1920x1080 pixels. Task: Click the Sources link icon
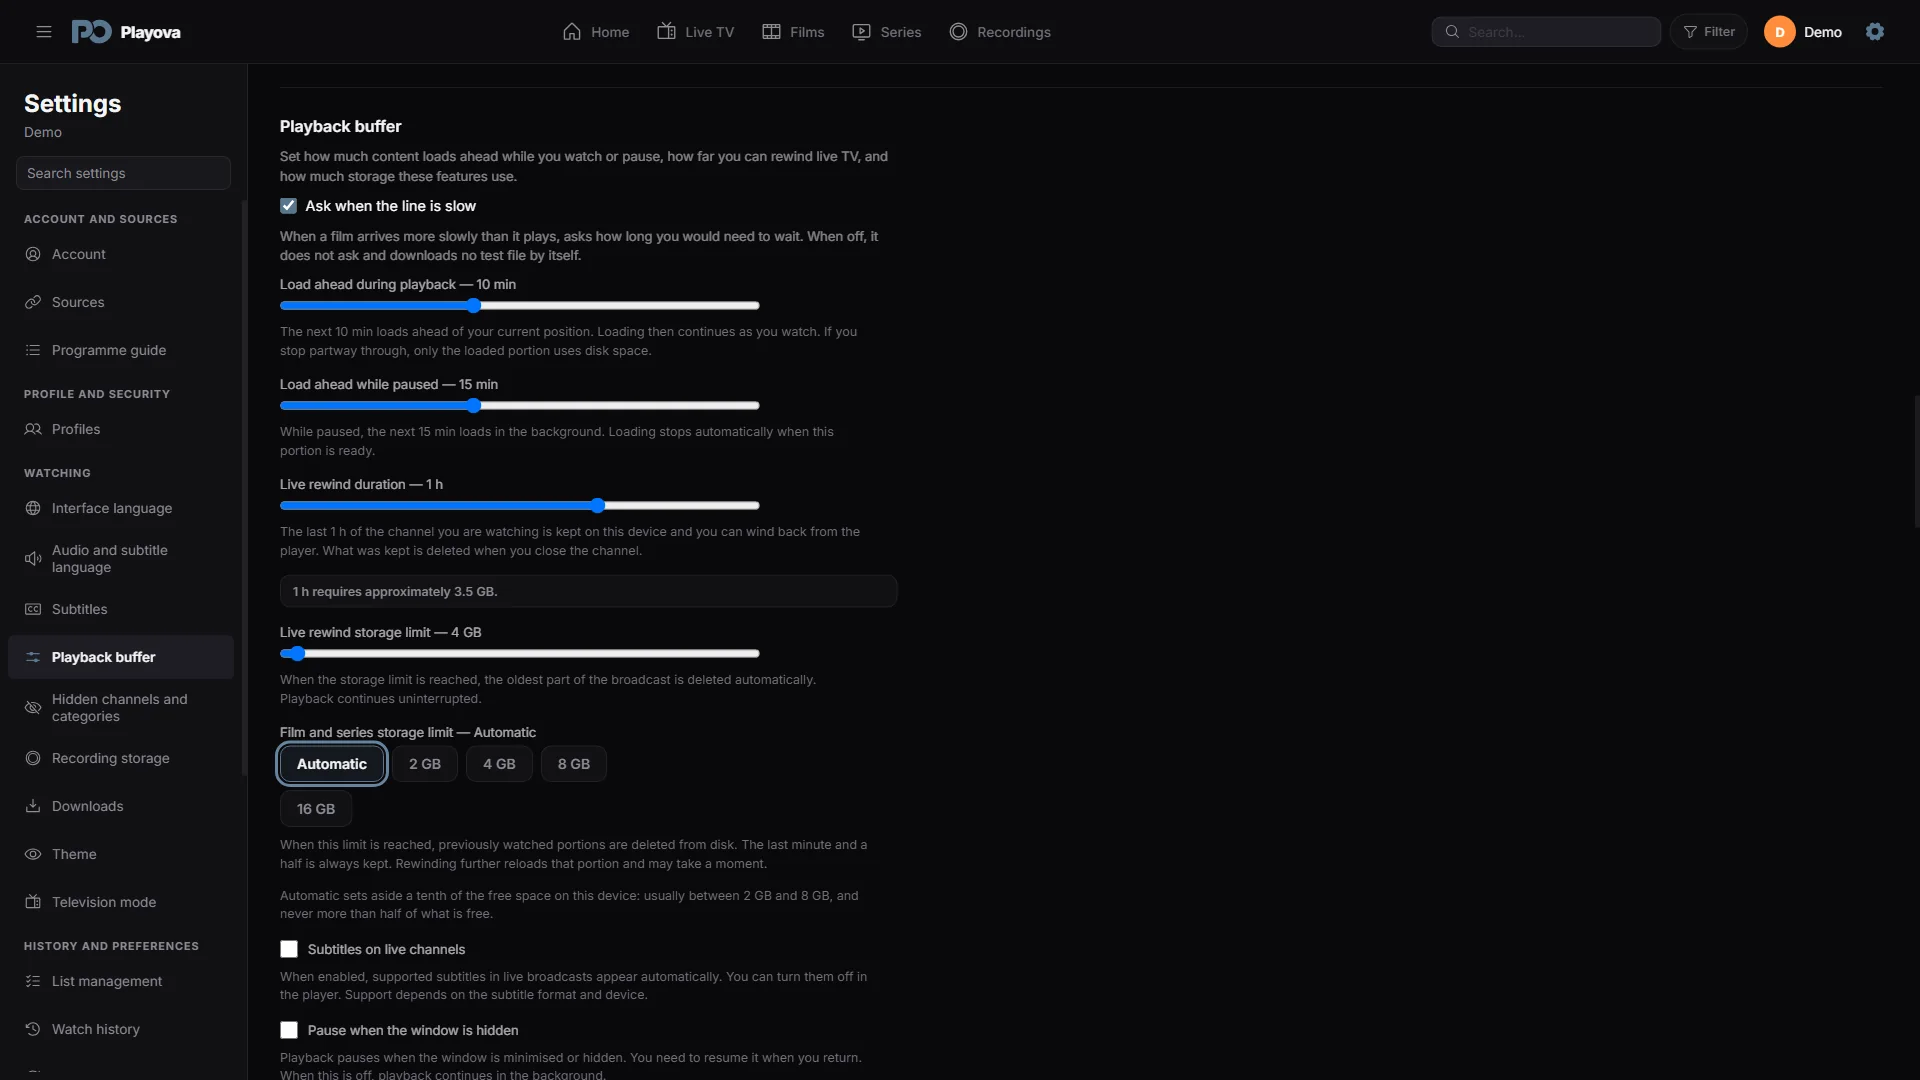tap(33, 302)
